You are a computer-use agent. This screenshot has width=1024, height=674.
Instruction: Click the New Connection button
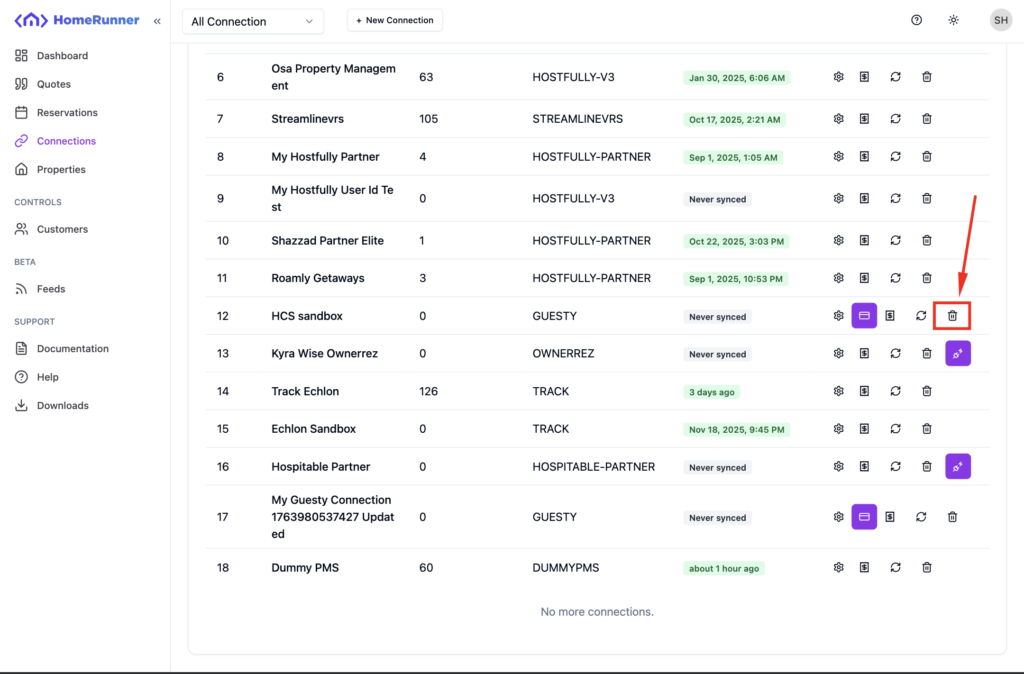[395, 21]
